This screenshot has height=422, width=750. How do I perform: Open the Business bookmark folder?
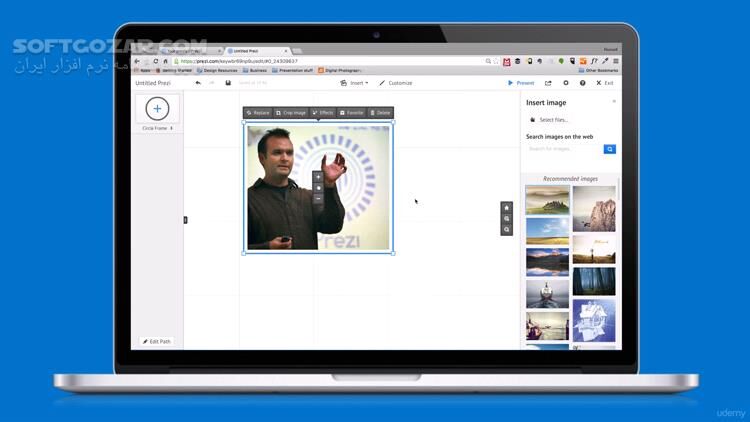click(x=255, y=70)
